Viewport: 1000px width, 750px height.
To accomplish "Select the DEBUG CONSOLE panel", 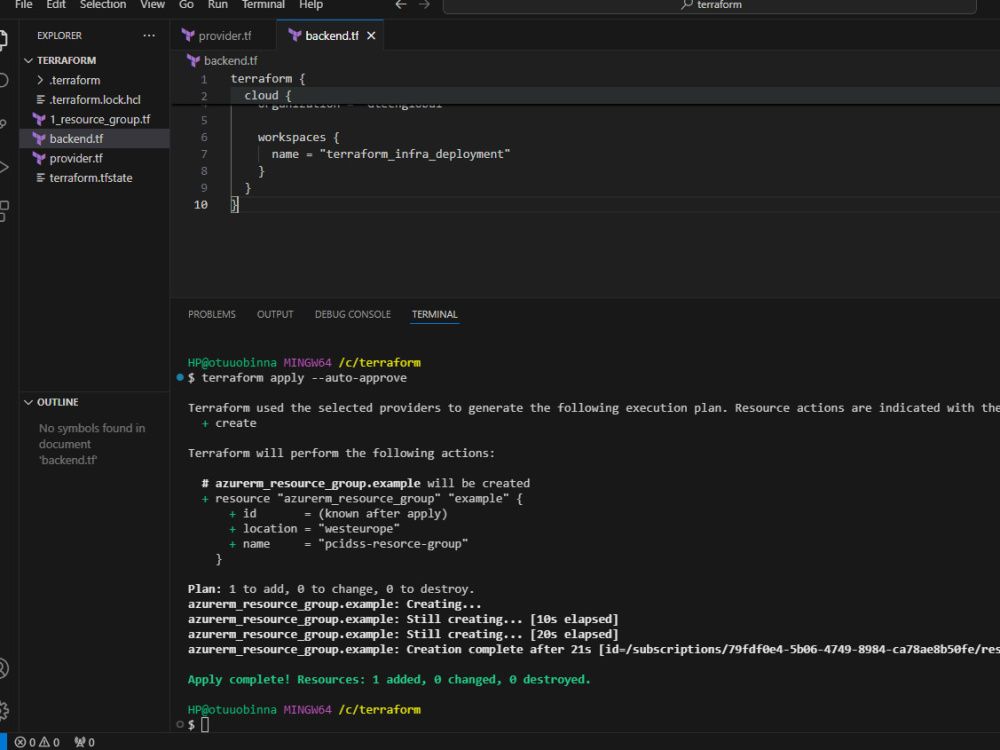I will pyautogui.click(x=352, y=314).
